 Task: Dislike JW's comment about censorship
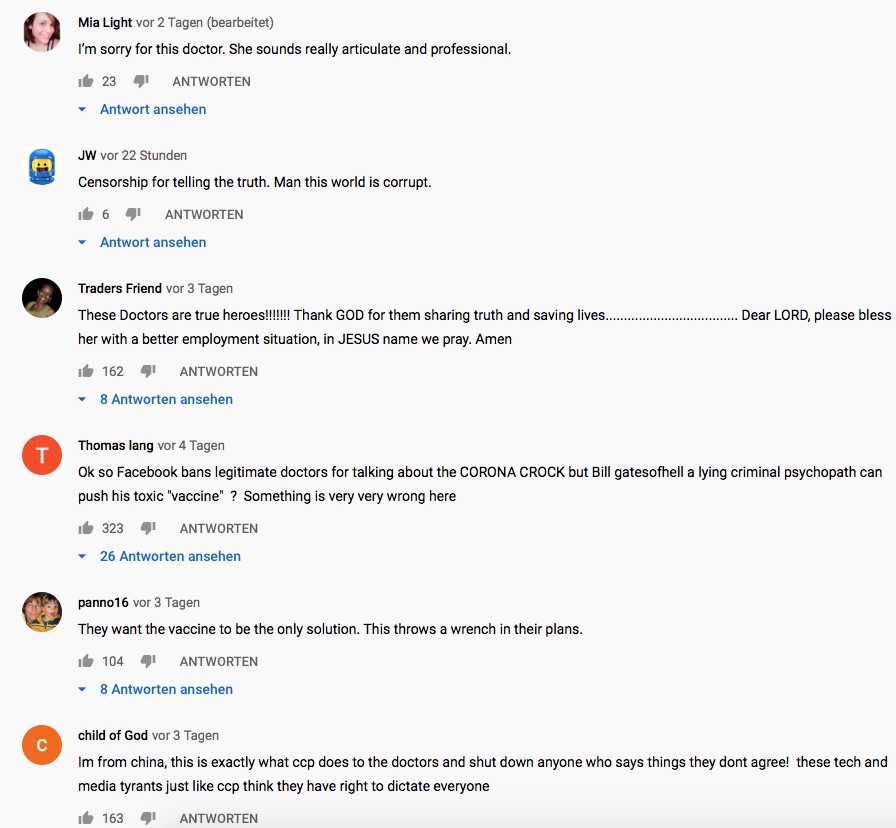click(x=133, y=214)
